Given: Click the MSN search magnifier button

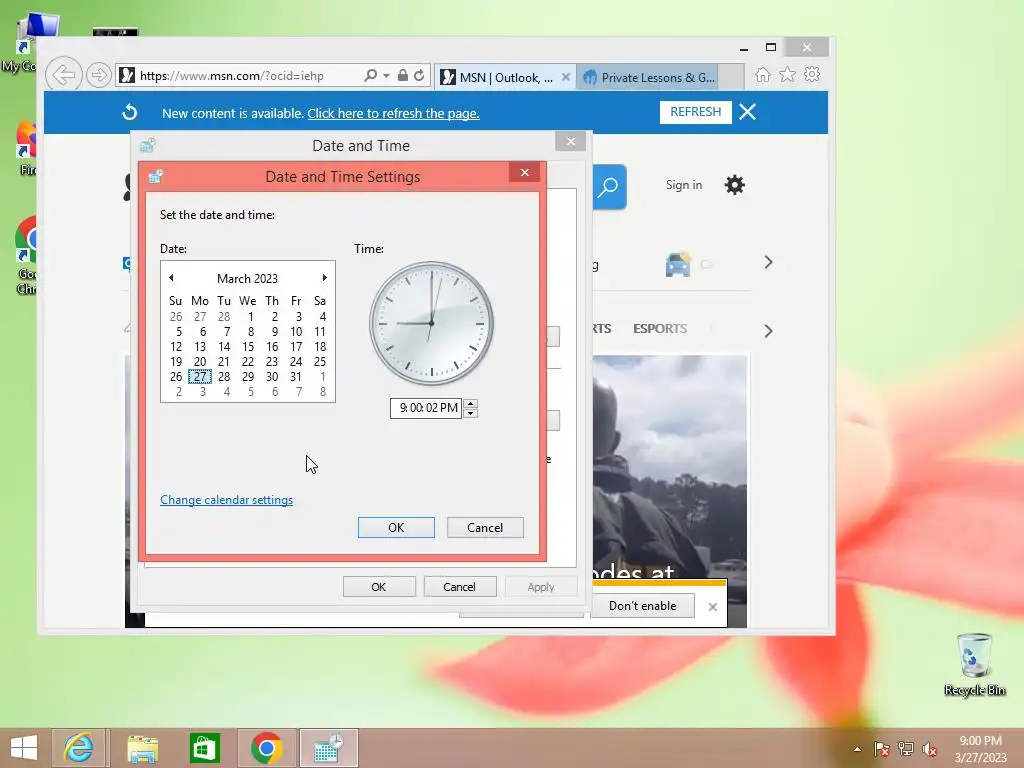Looking at the screenshot, I should tap(609, 187).
